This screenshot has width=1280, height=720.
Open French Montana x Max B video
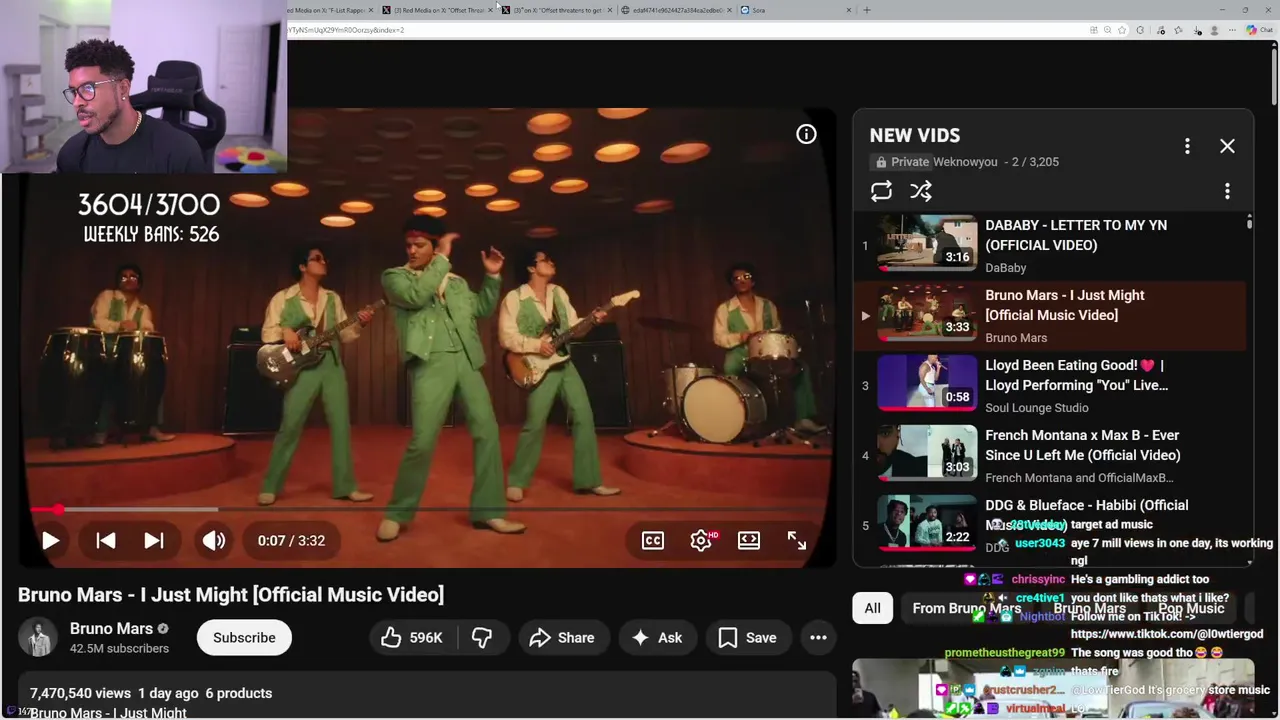point(1050,455)
